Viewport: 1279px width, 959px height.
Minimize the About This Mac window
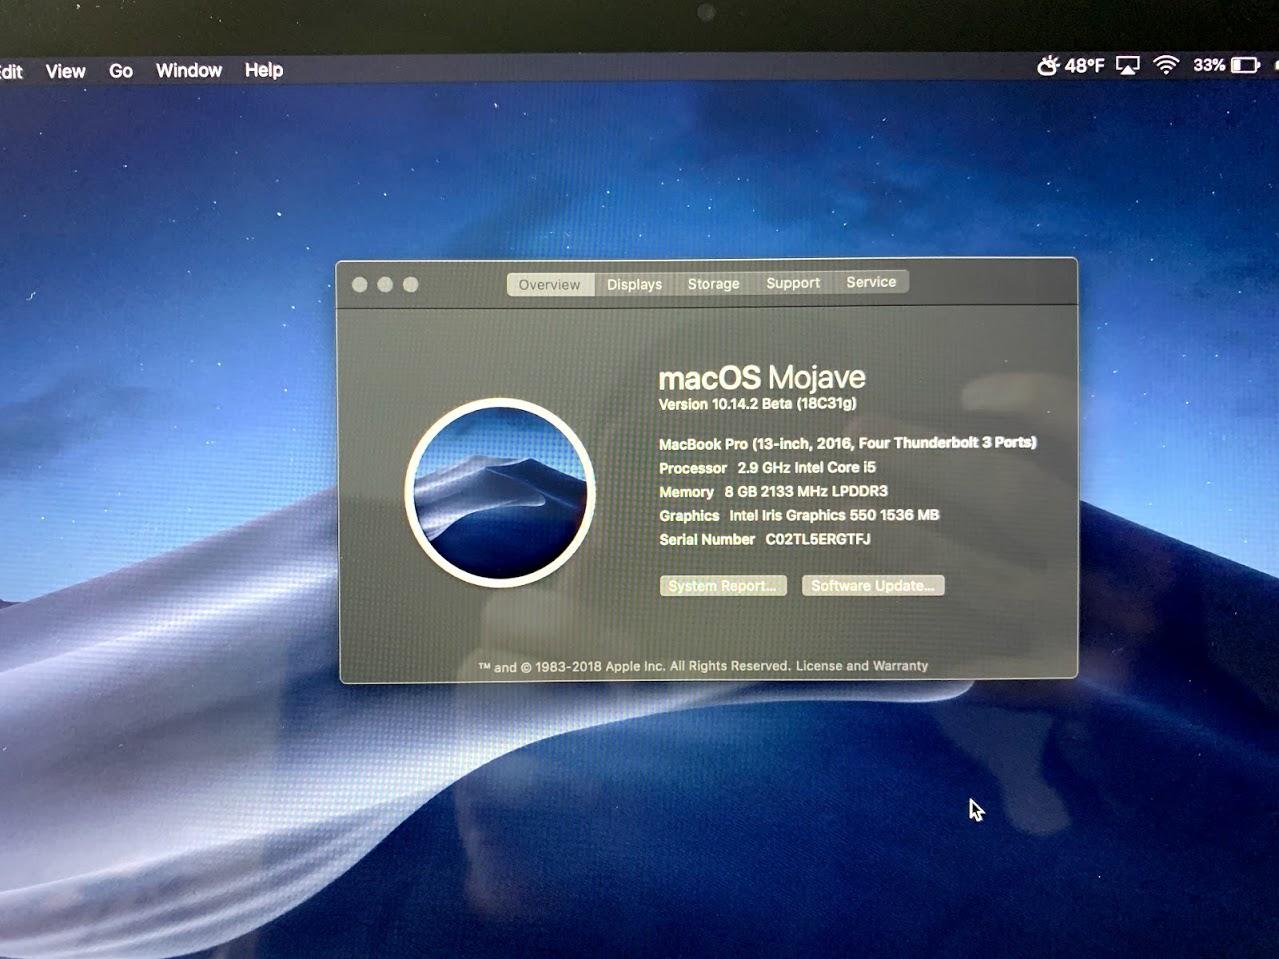[385, 285]
